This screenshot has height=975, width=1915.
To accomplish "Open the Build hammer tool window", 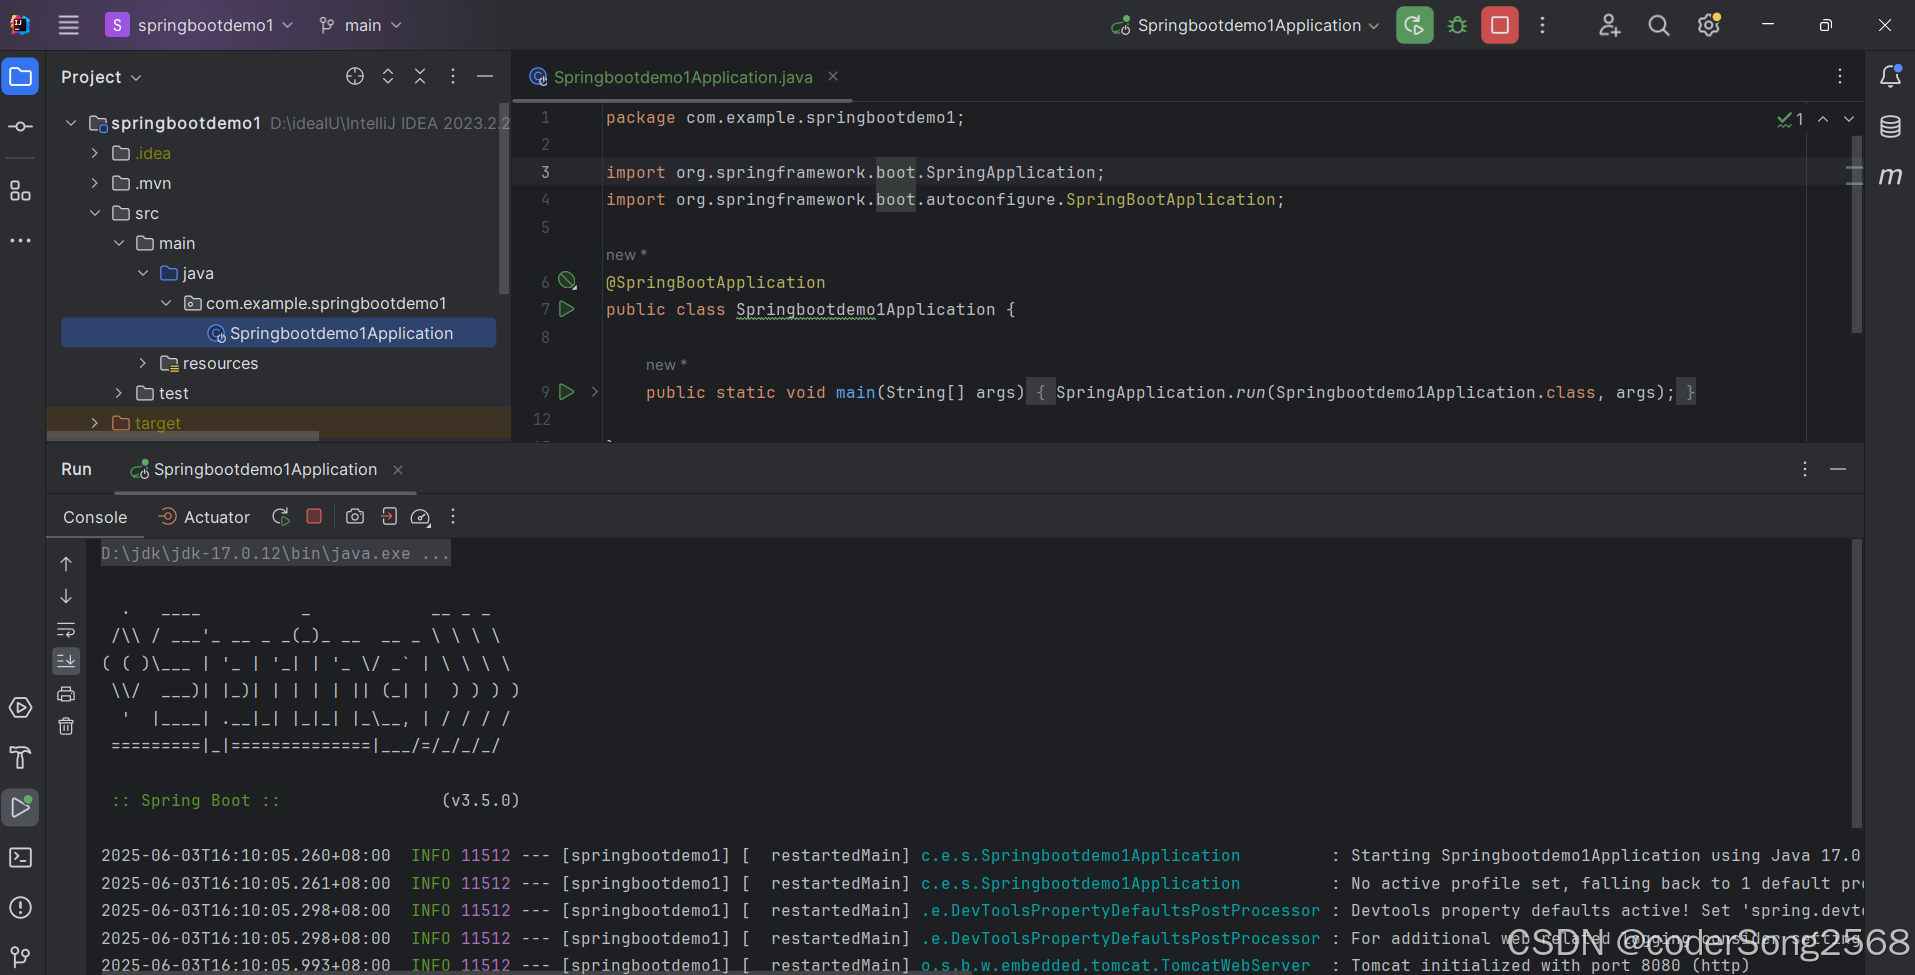I will click(x=21, y=758).
